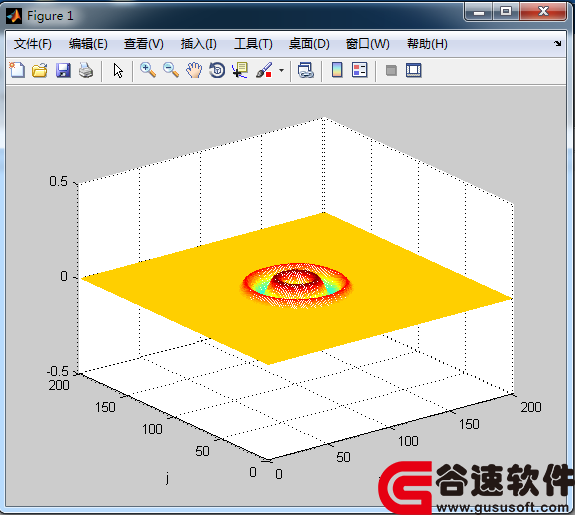
Task: Click the New Figure icon
Action: tap(17, 70)
